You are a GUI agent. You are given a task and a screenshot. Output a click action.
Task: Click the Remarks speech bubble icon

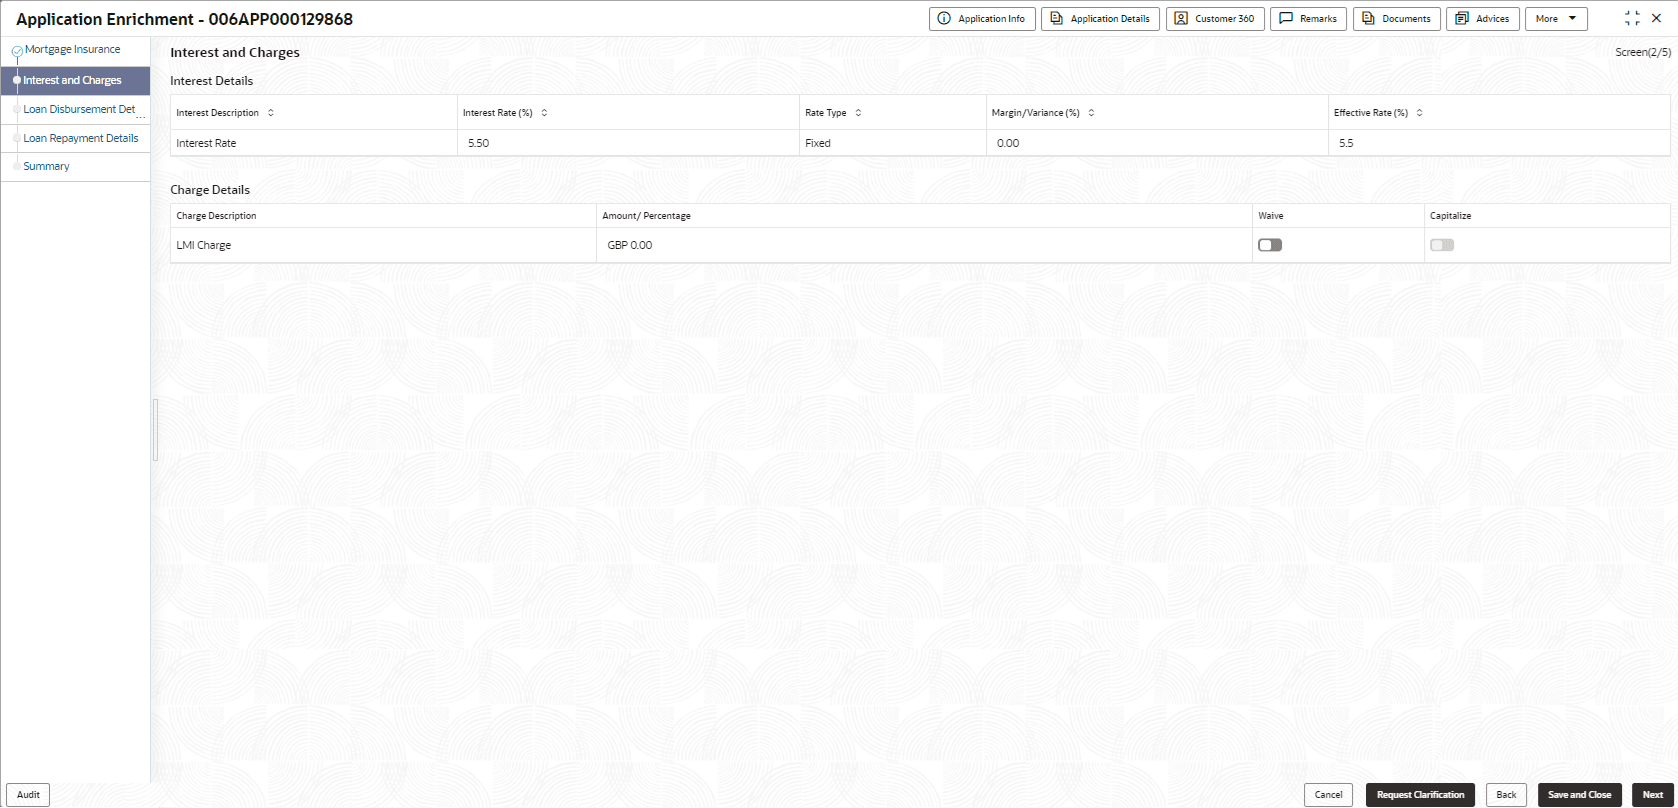click(1286, 19)
